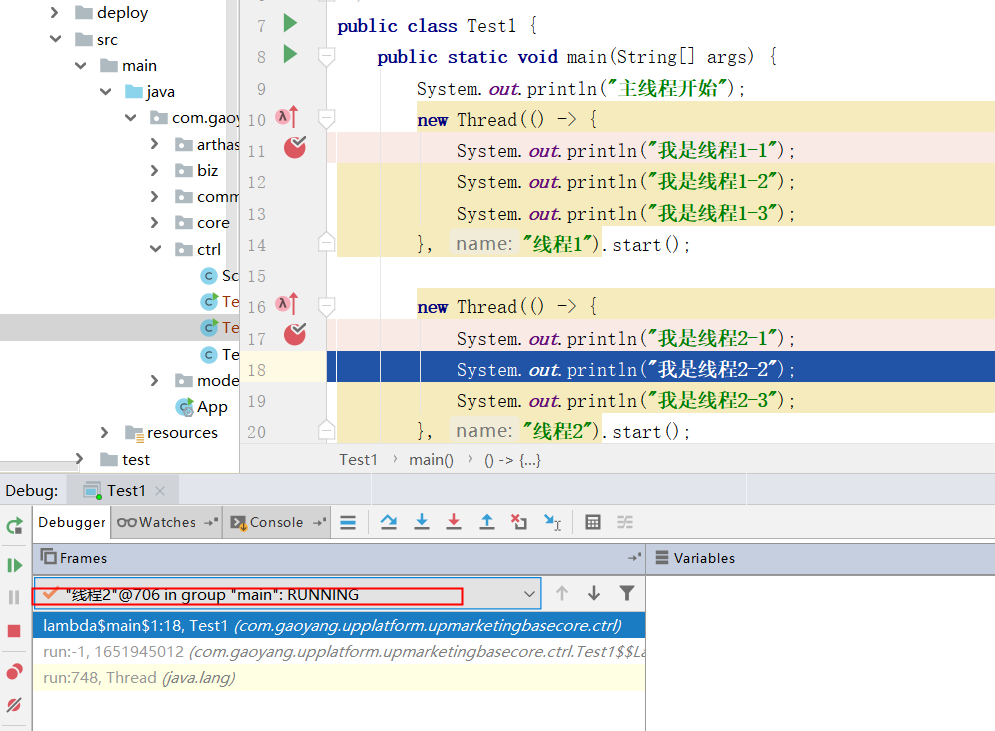Select next frame down arrow
995x731 pixels.
[x=594, y=593]
